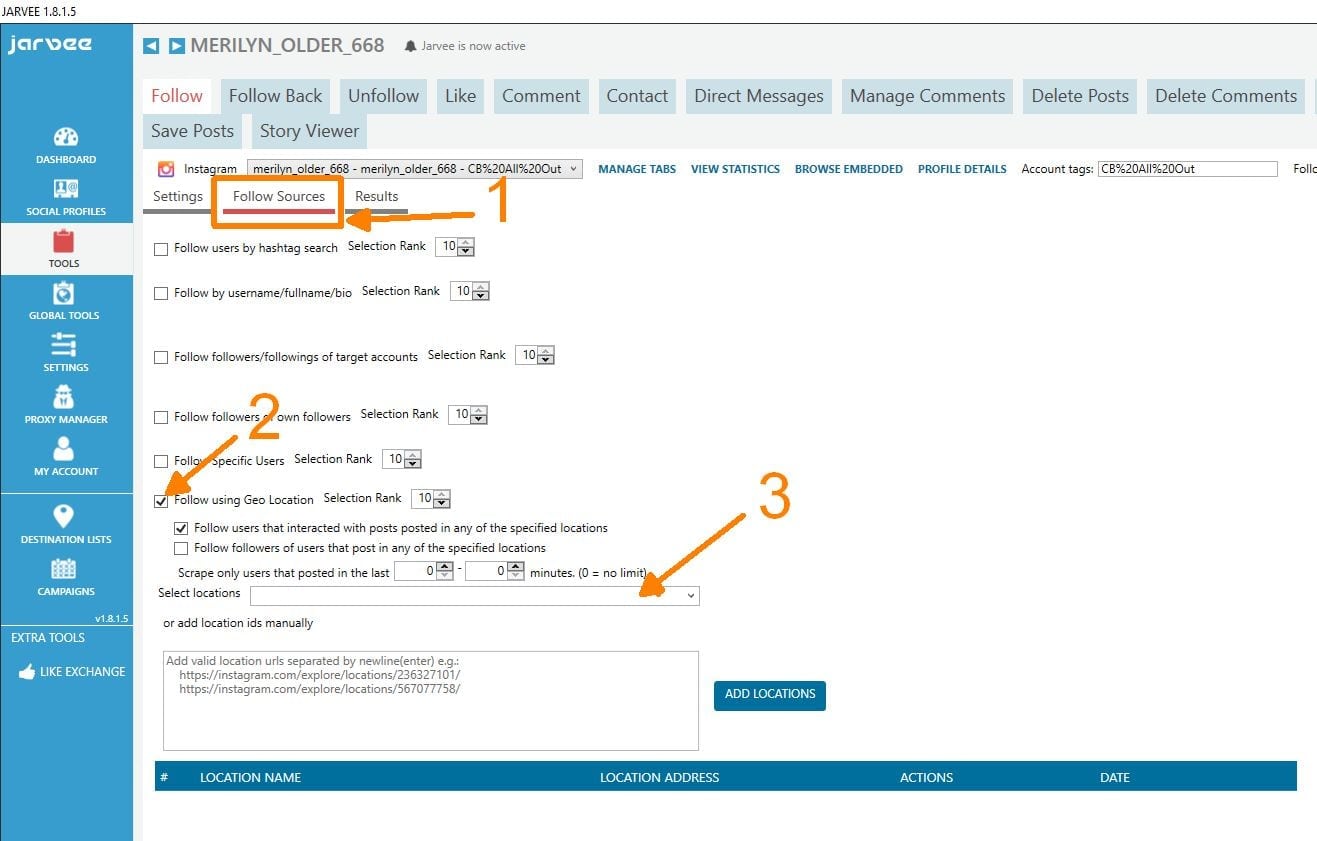
Task: Switch to the Follow Back tab
Action: 275,96
